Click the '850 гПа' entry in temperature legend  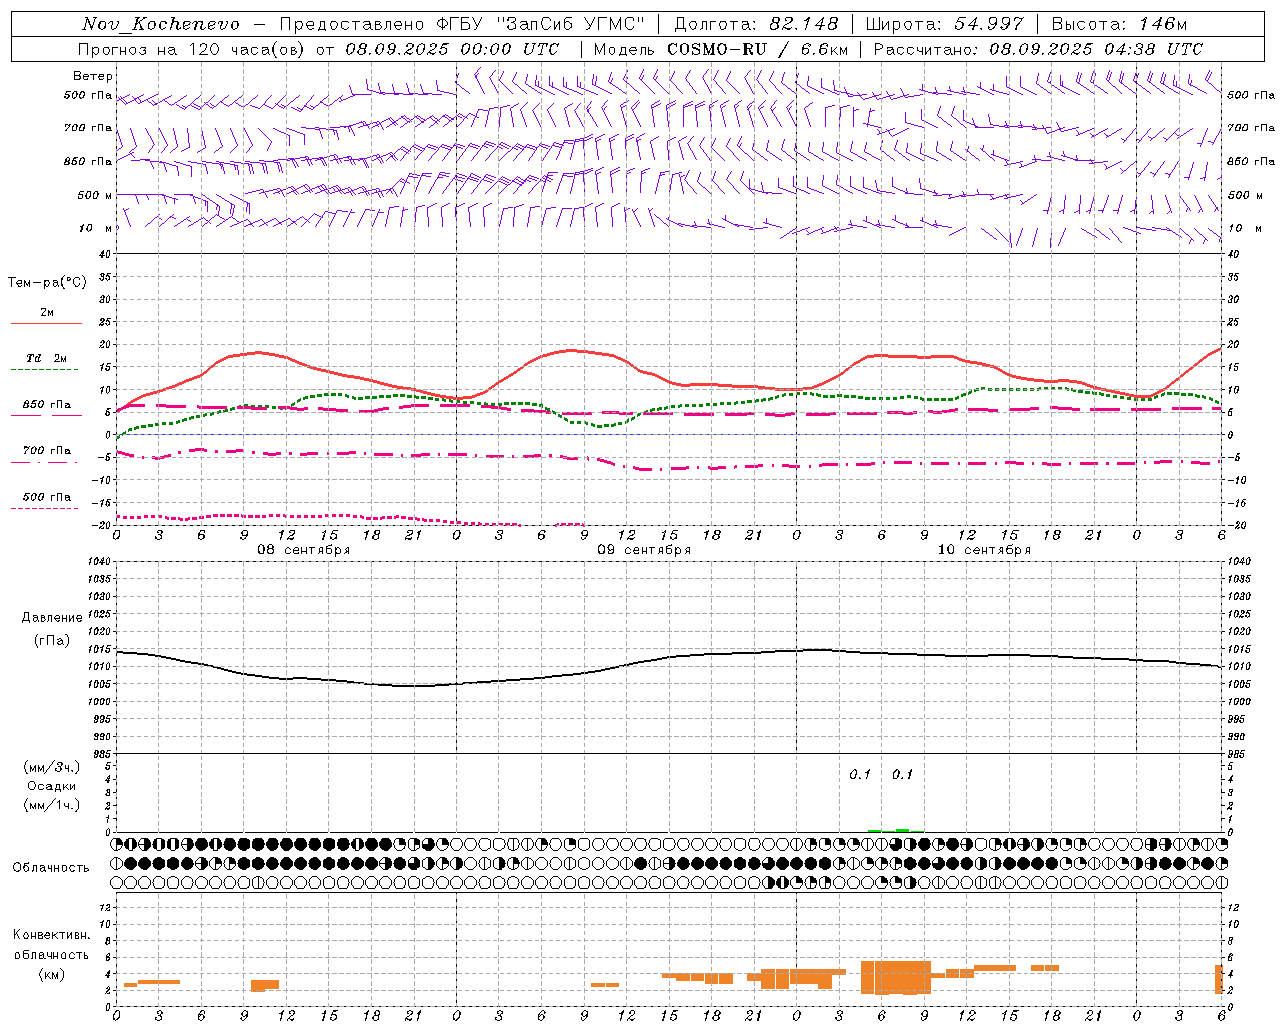[x=47, y=405]
